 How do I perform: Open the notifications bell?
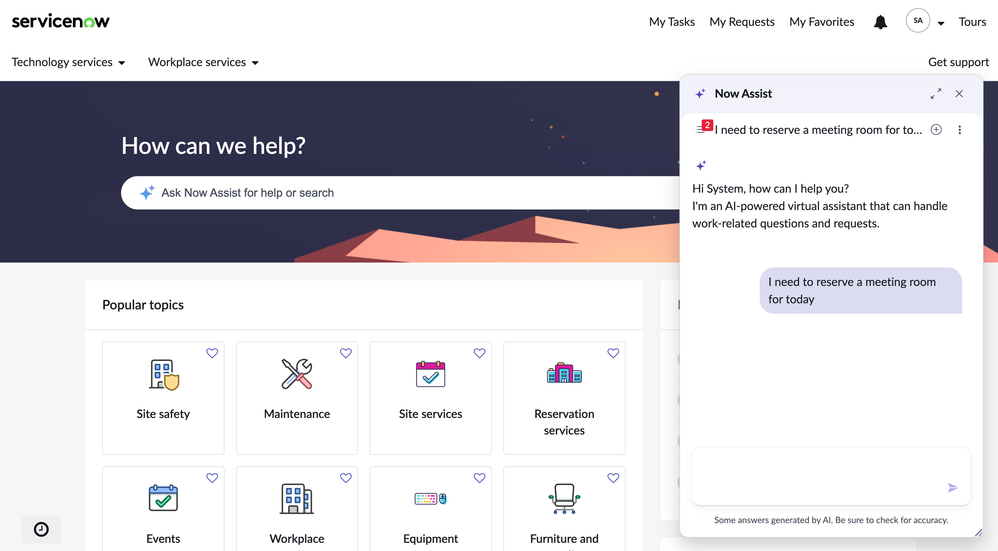click(880, 22)
